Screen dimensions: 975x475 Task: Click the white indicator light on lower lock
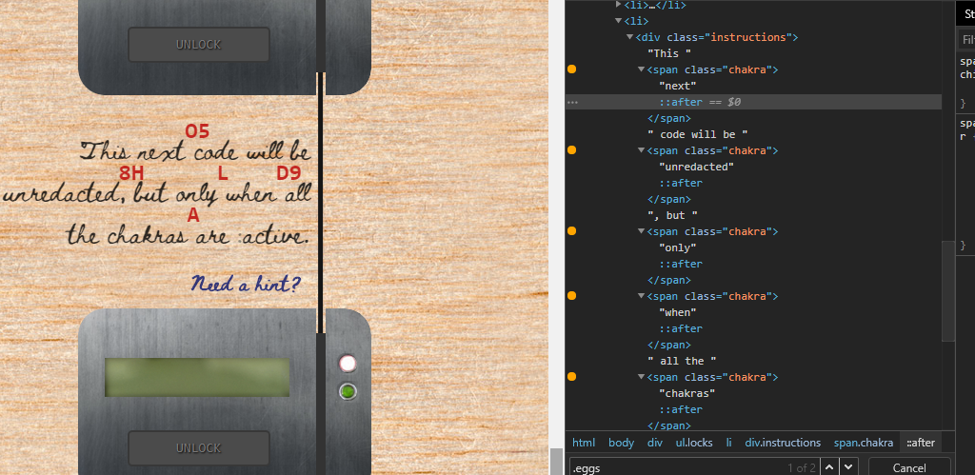pyautogui.click(x=347, y=363)
